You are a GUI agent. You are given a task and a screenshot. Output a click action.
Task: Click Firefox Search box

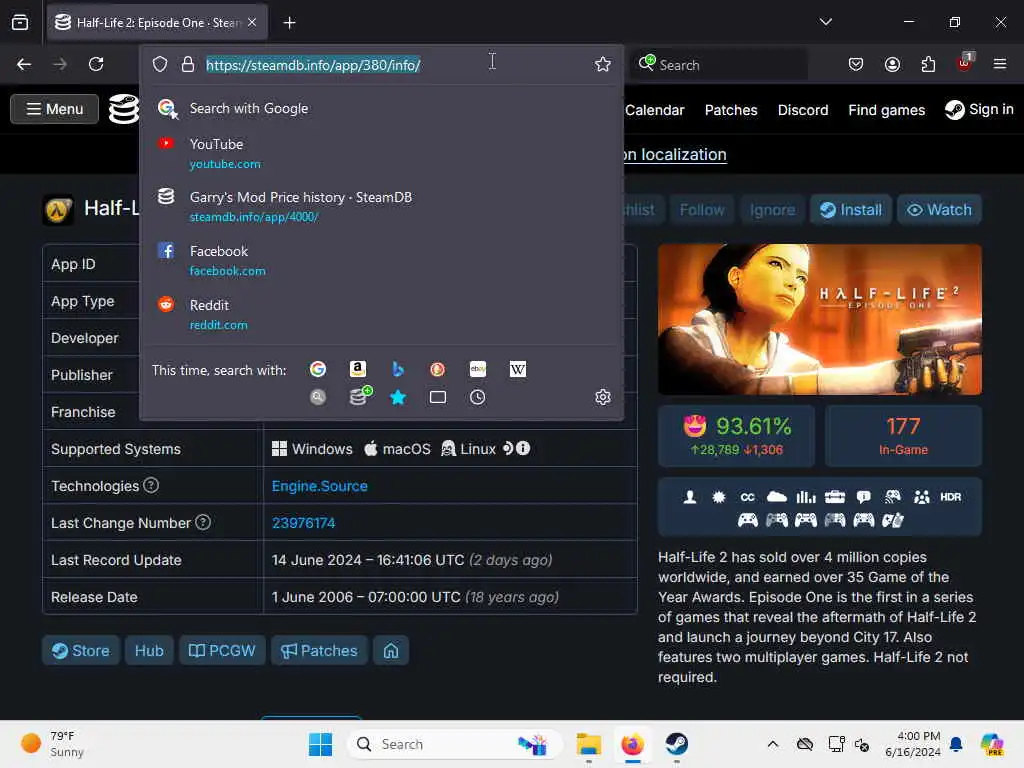click(x=718, y=65)
